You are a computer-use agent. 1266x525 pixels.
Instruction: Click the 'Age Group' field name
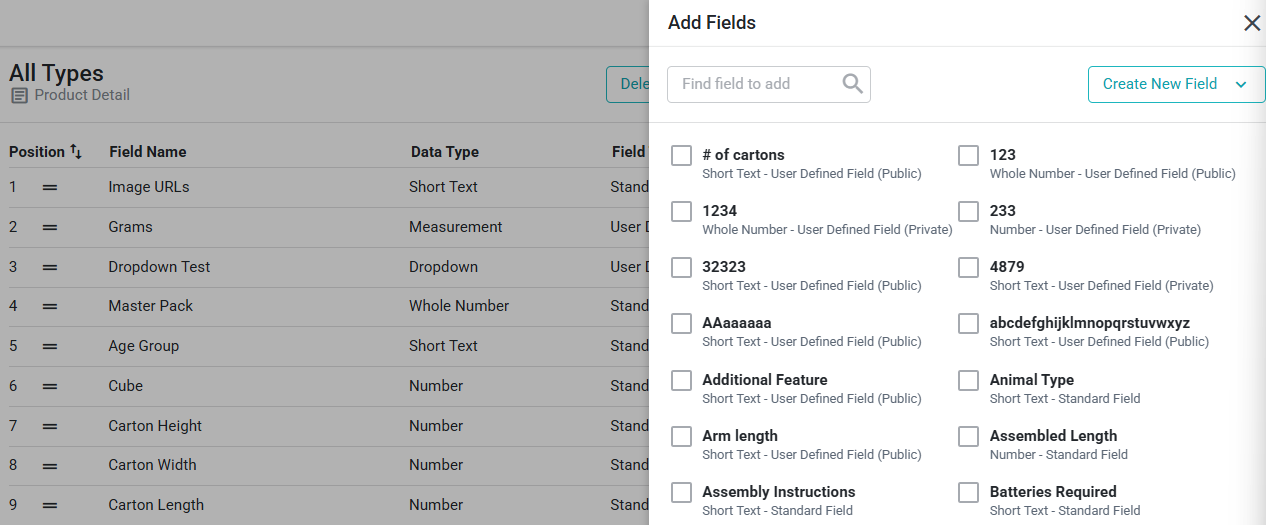(x=144, y=346)
